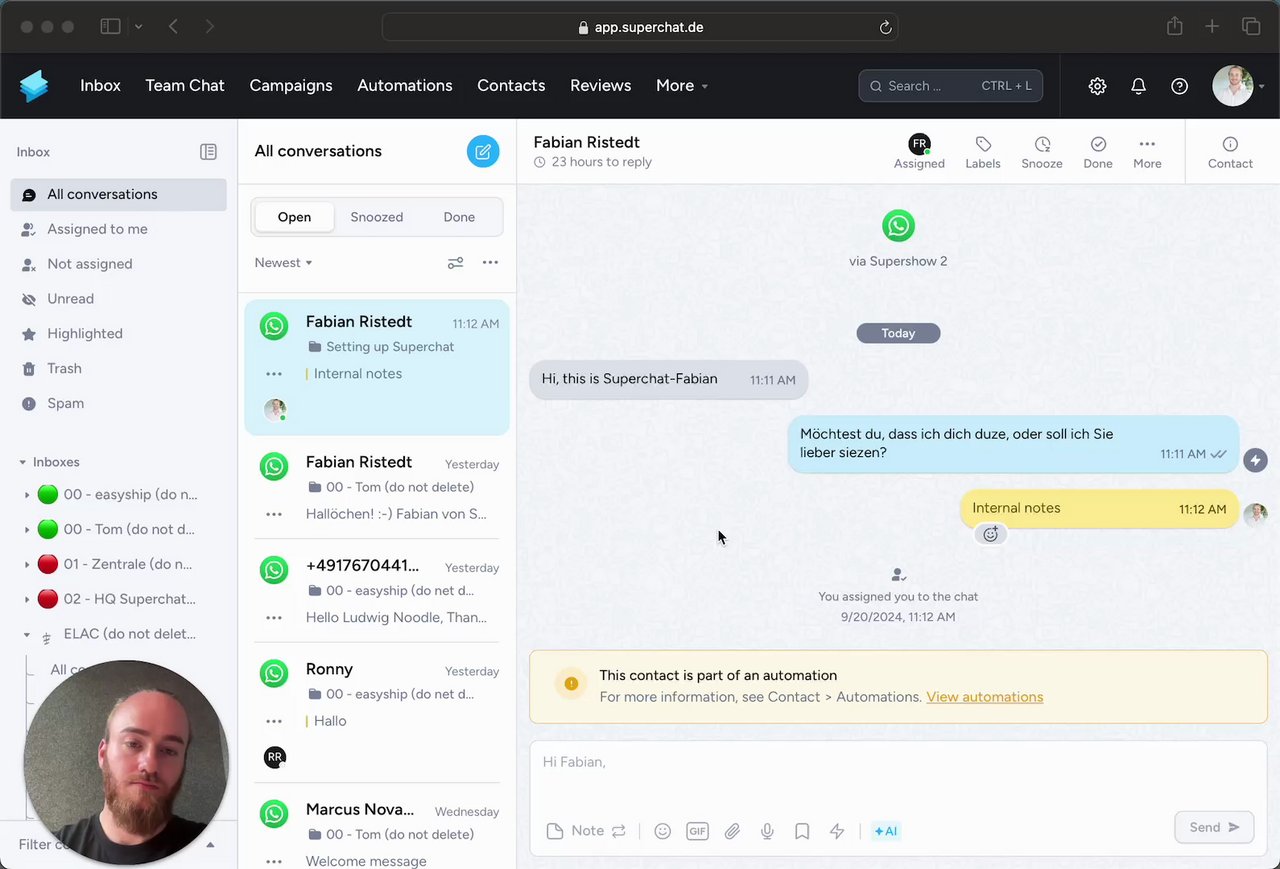Click the Send button
The height and width of the screenshot is (869, 1280).
(1214, 827)
